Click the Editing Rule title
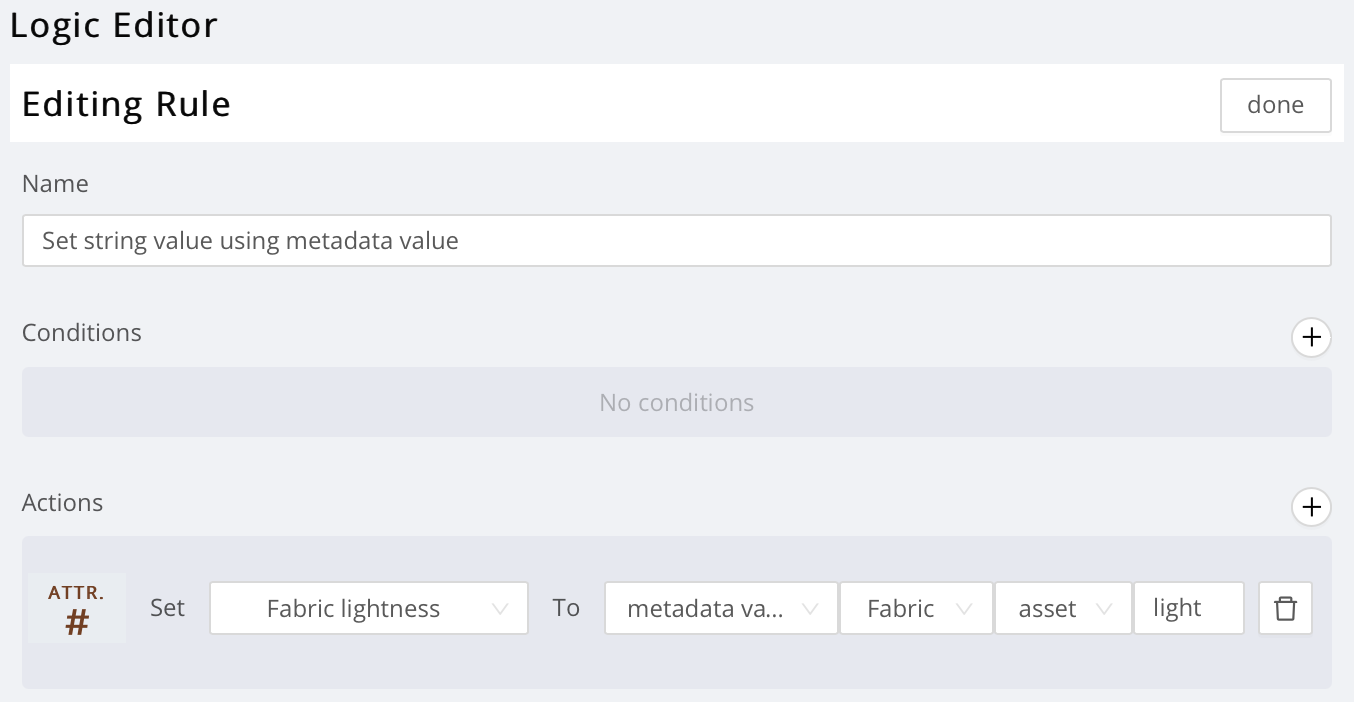 point(126,104)
